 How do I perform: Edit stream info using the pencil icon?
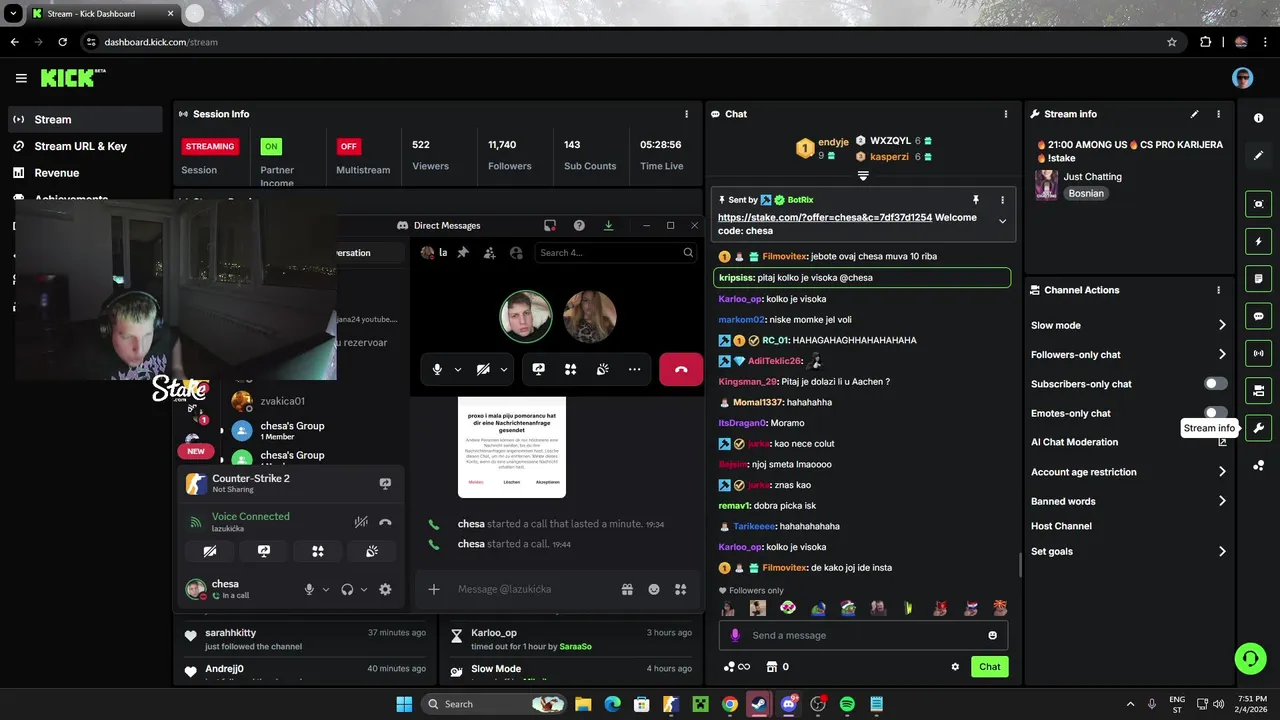1194,114
